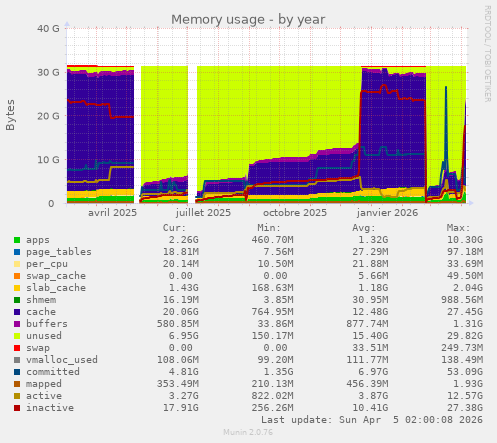Select the 'mapped' legend label

tap(44, 384)
